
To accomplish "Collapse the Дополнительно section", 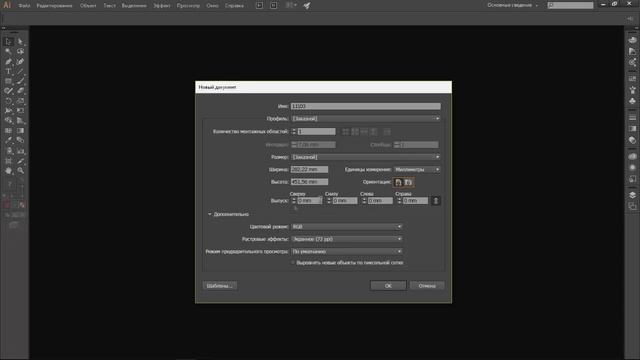I will 210,214.
